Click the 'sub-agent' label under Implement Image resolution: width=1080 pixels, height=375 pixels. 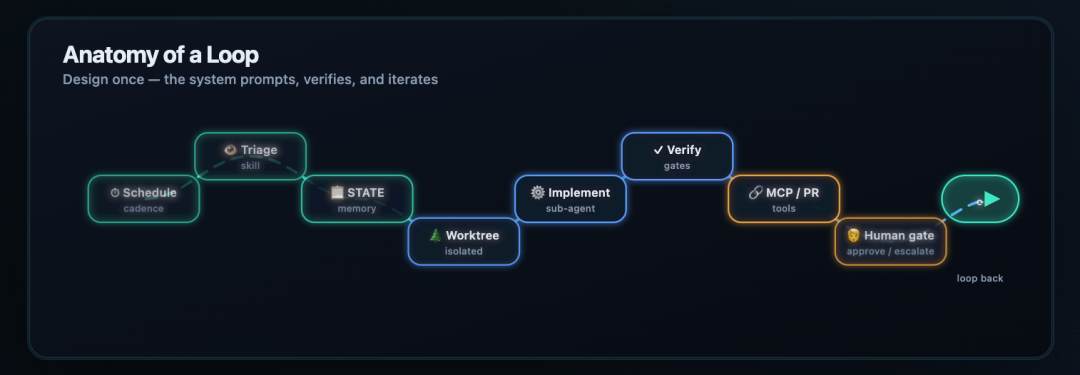(x=570, y=209)
